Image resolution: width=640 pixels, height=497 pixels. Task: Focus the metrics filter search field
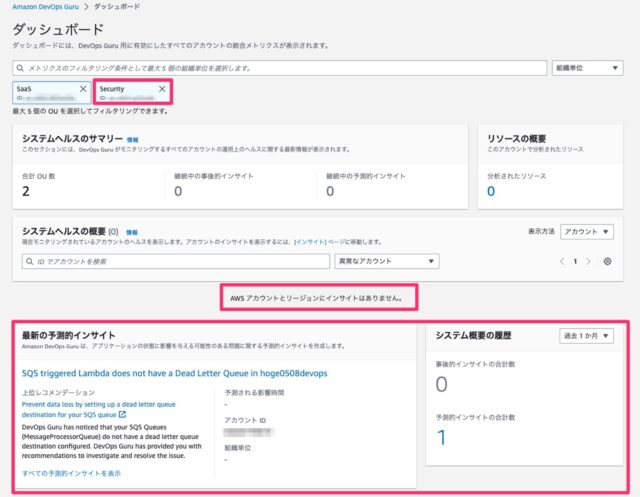click(280, 68)
